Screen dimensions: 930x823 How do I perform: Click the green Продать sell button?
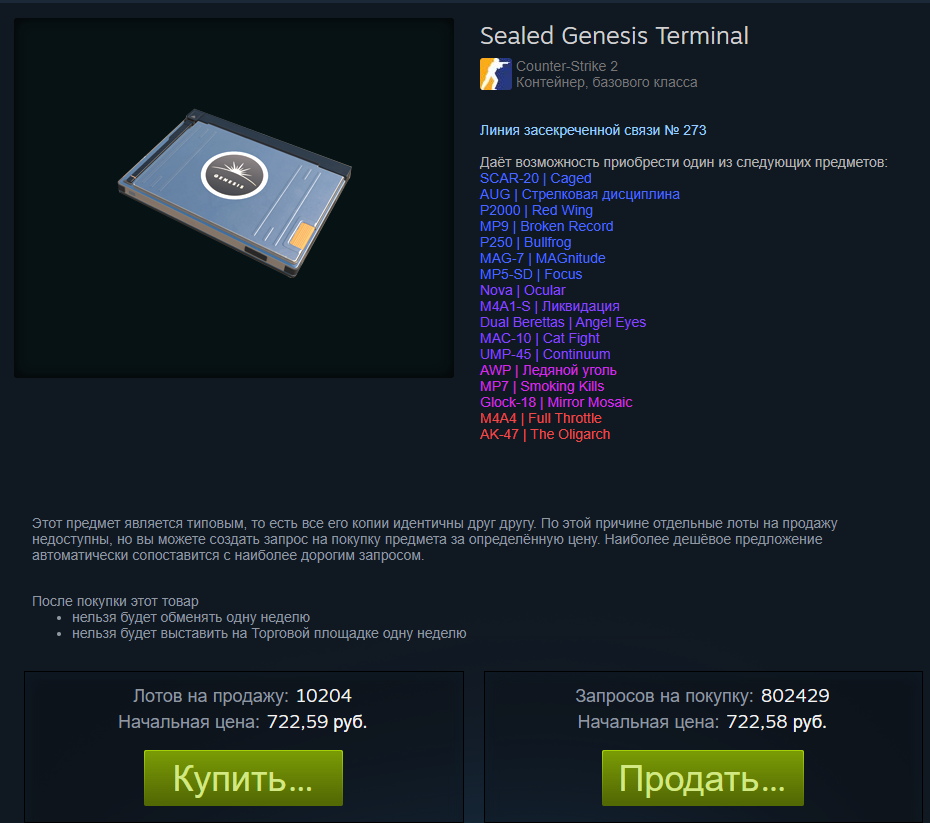pyautogui.click(x=702, y=778)
